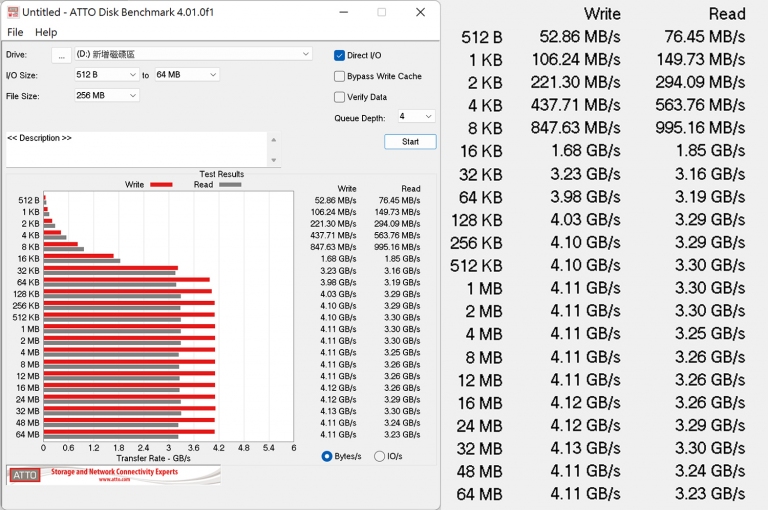Click the 16 KB gray read bar in chart
The width and height of the screenshot is (768, 510).
pyautogui.click(x=82, y=261)
